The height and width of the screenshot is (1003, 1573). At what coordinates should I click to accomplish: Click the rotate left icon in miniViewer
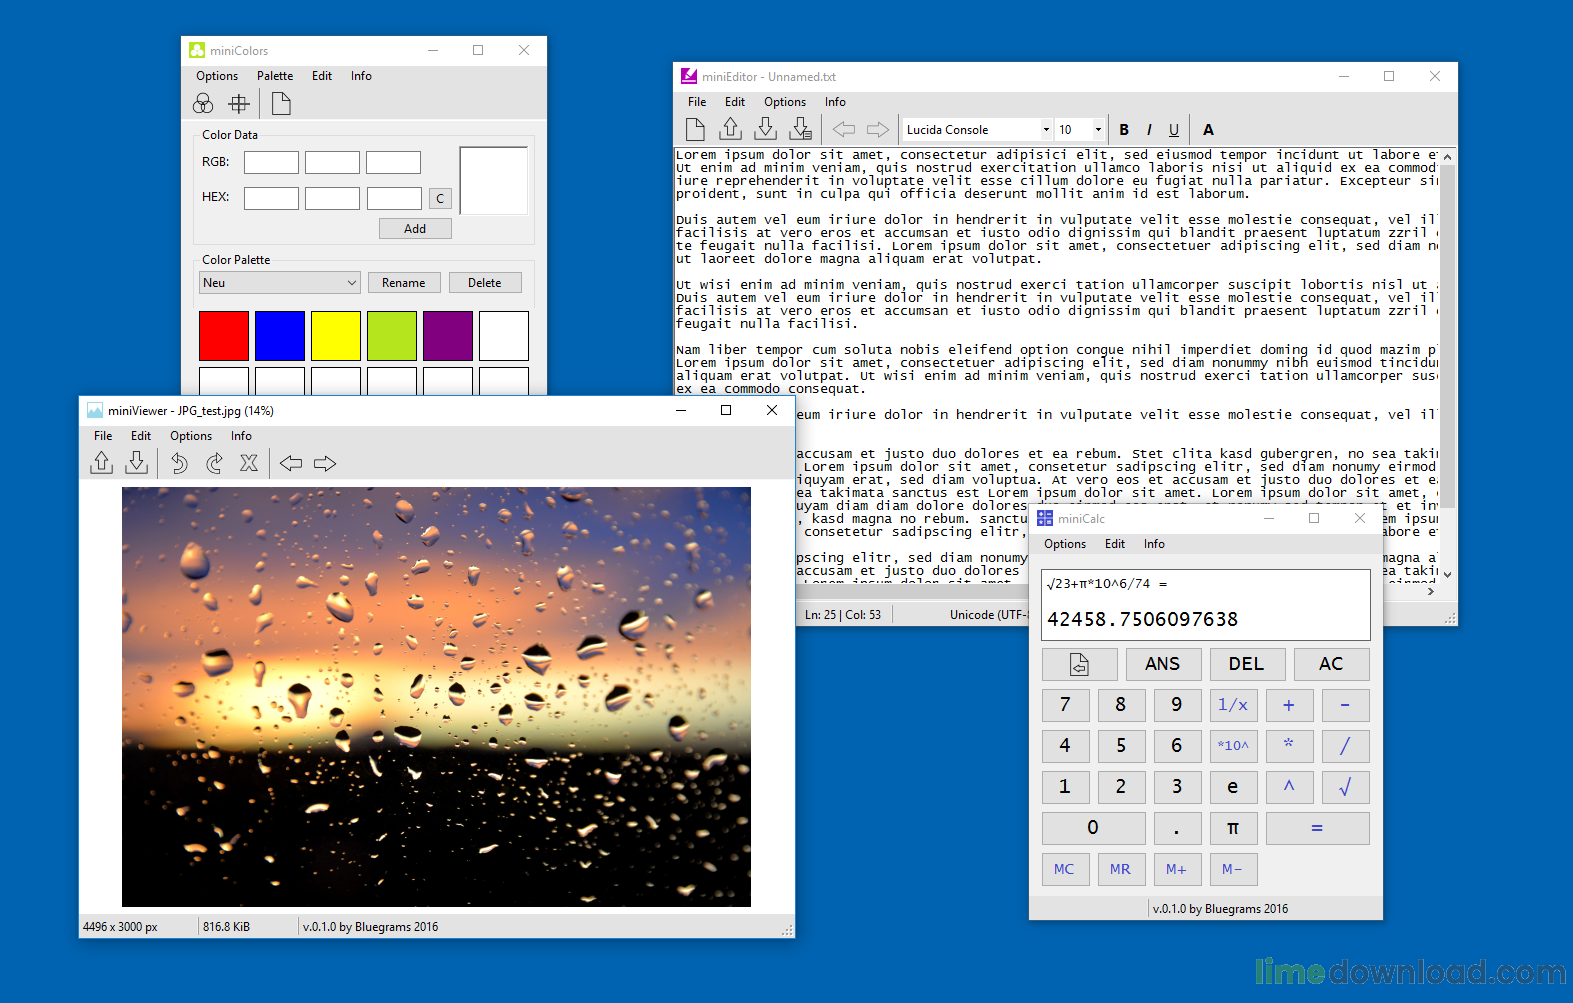click(179, 463)
